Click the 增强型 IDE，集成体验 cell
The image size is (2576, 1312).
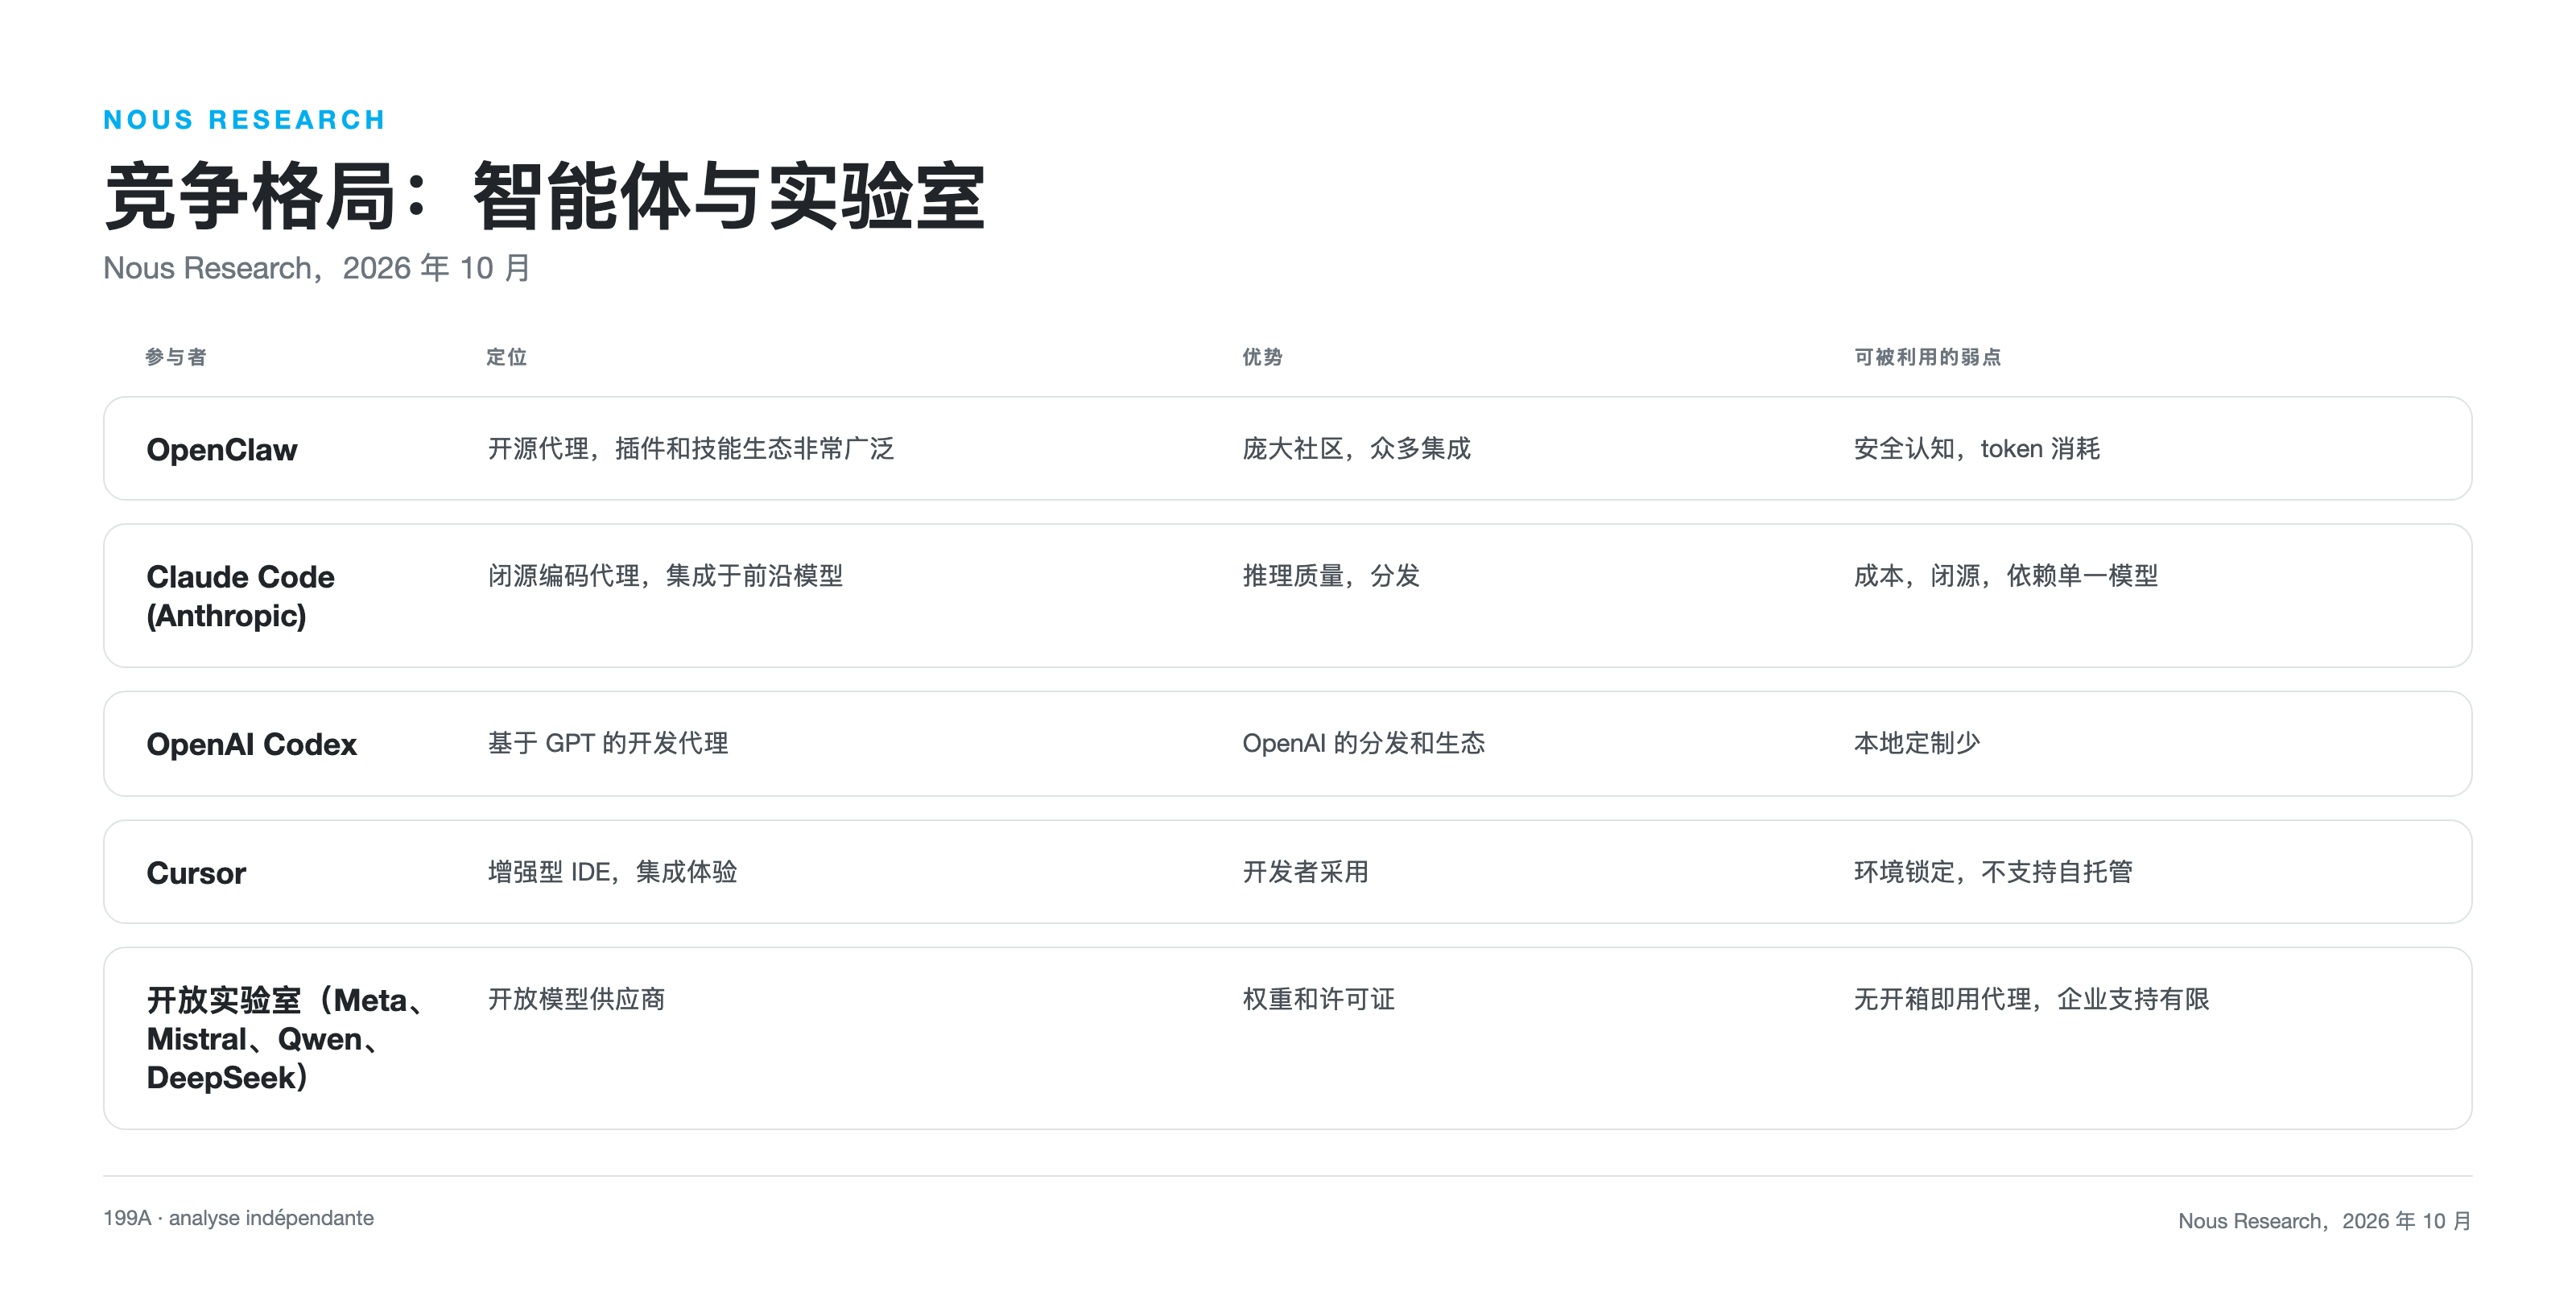pos(612,872)
